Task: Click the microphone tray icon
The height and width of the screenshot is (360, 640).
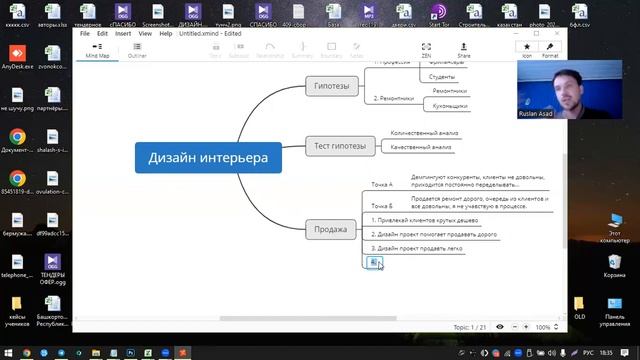Action: (x=563, y=353)
